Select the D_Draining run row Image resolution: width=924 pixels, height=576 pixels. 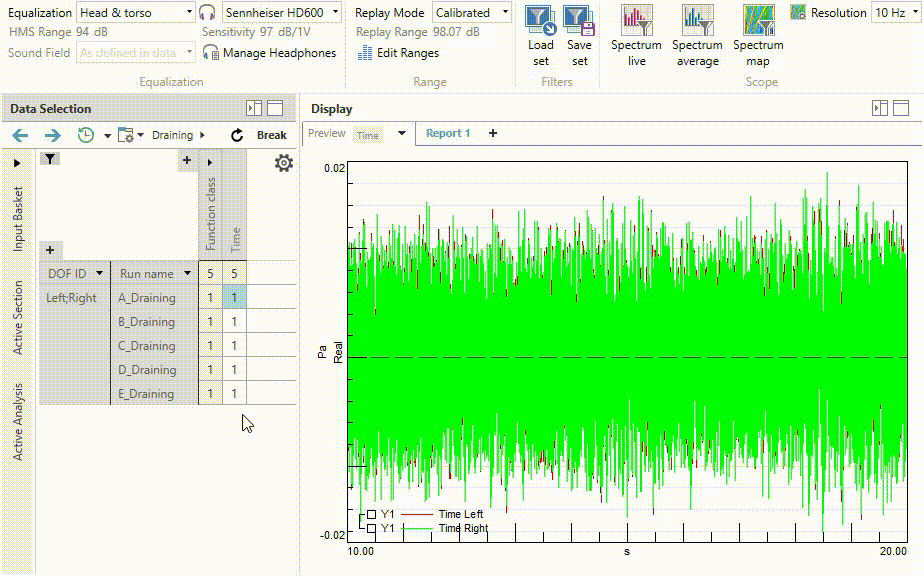(x=154, y=370)
